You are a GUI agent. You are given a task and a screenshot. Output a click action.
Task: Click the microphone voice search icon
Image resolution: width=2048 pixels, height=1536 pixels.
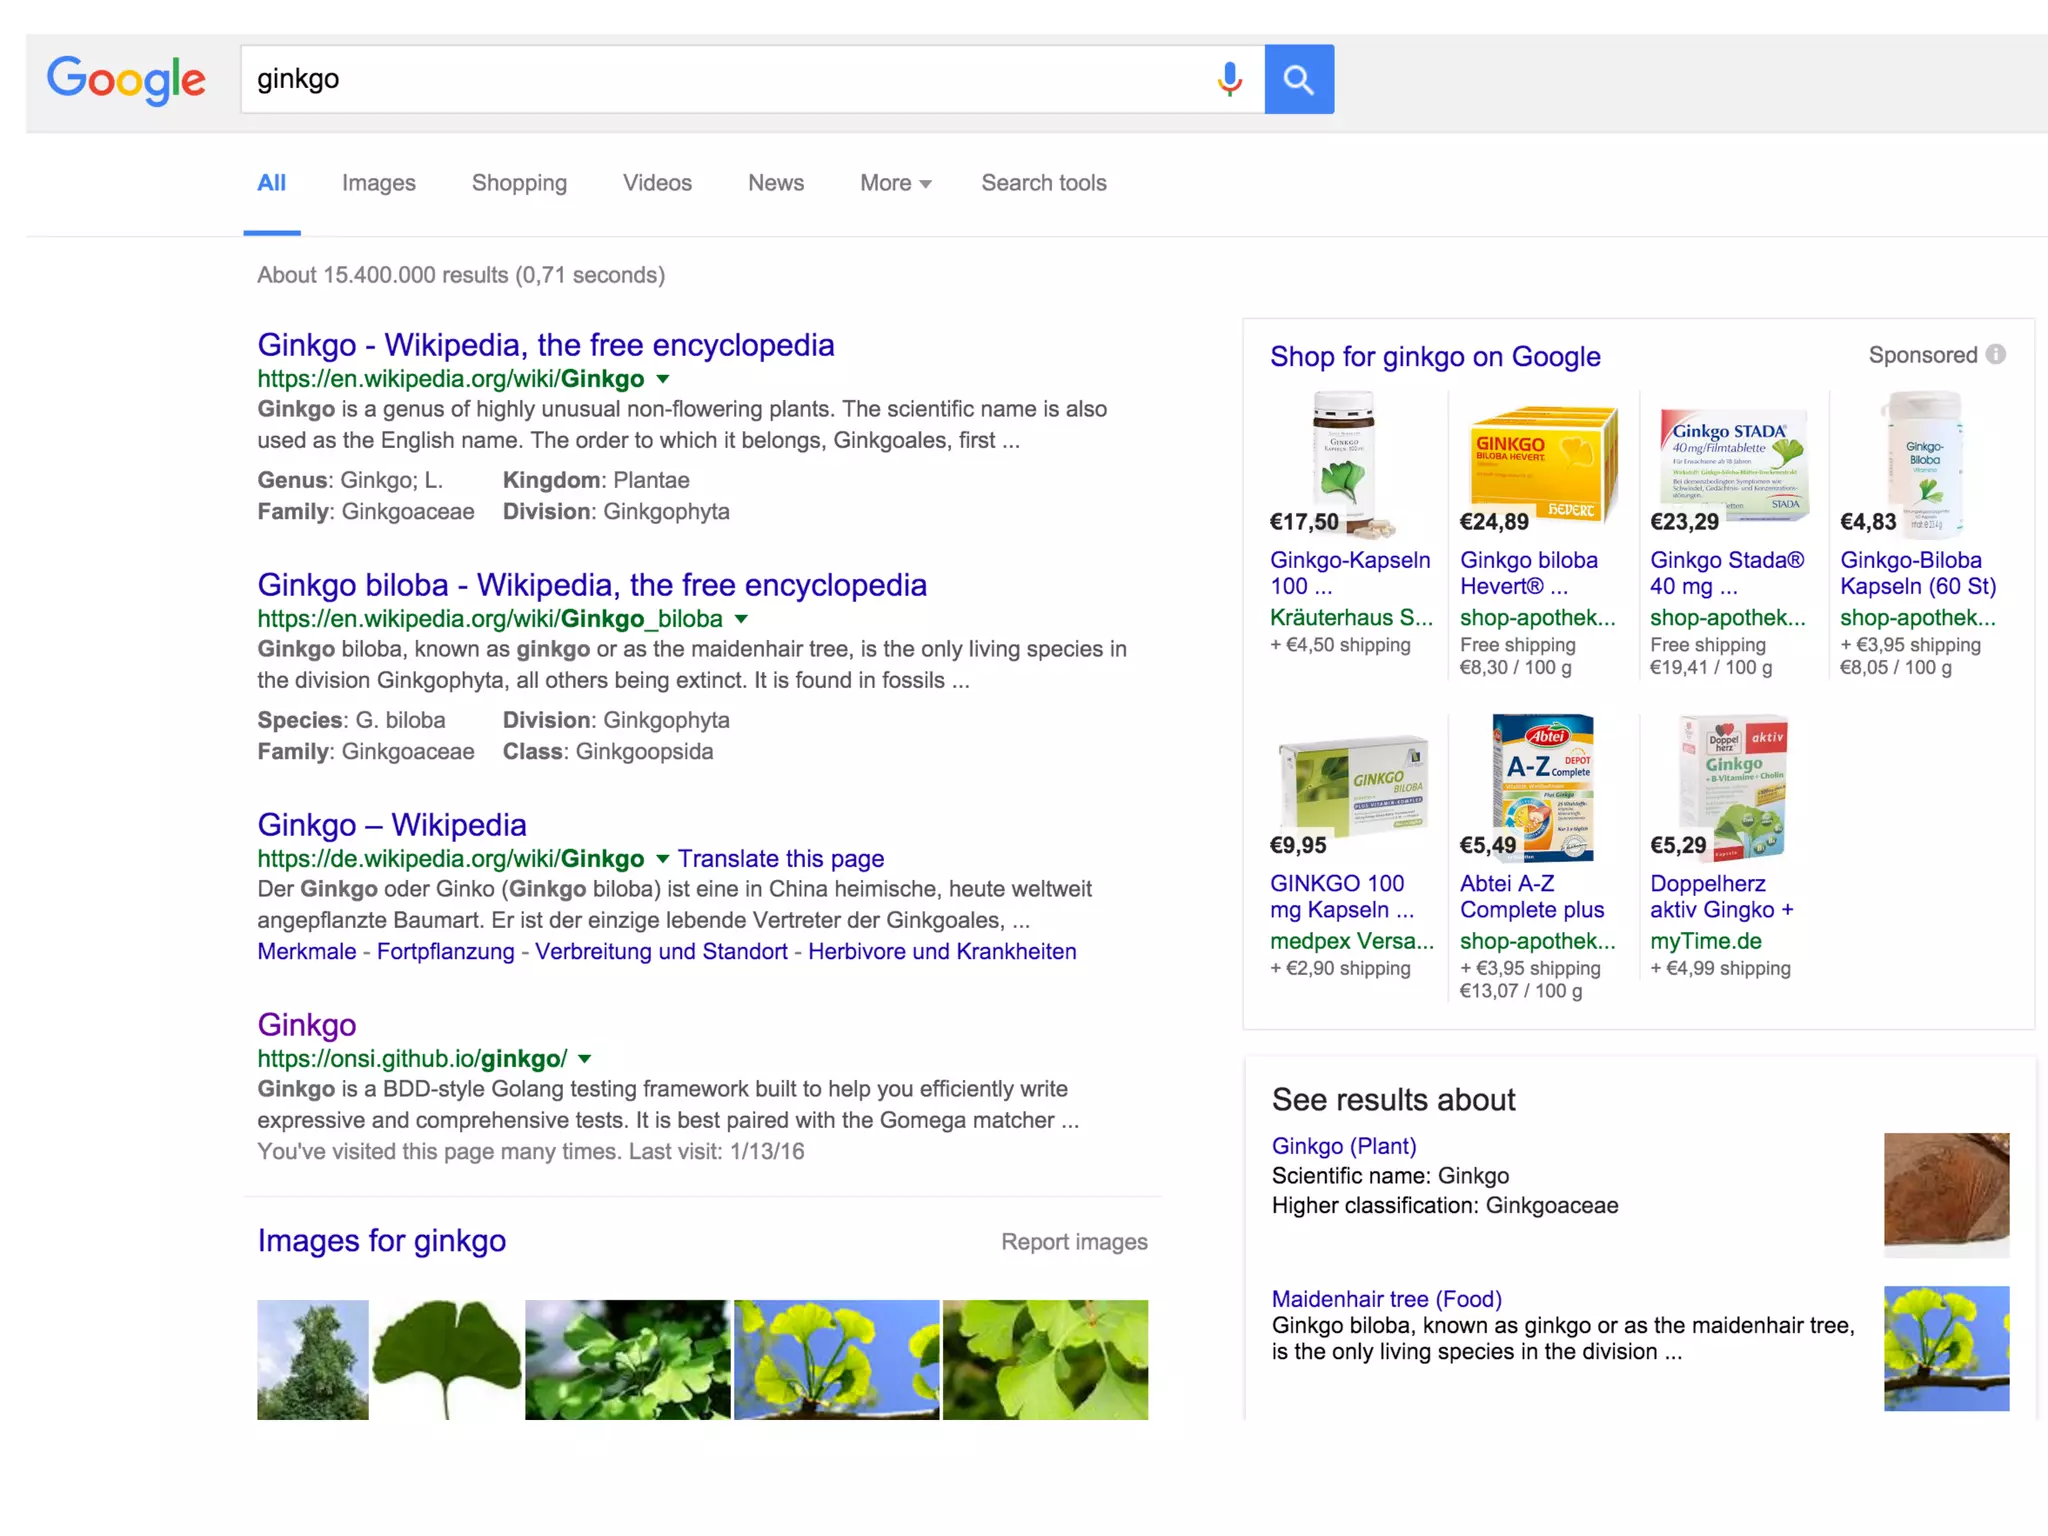1230,79
